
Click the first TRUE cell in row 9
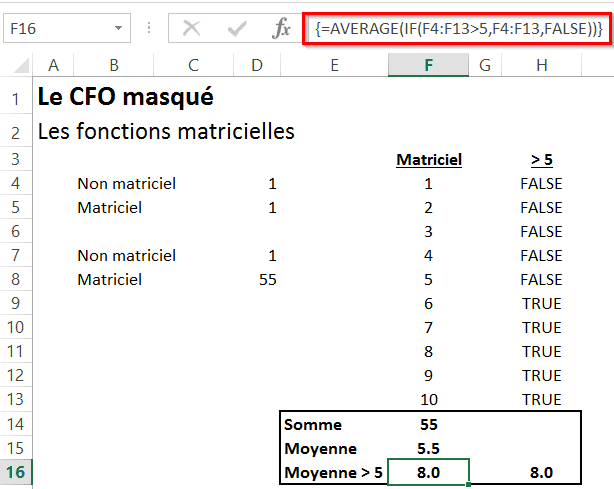click(541, 304)
